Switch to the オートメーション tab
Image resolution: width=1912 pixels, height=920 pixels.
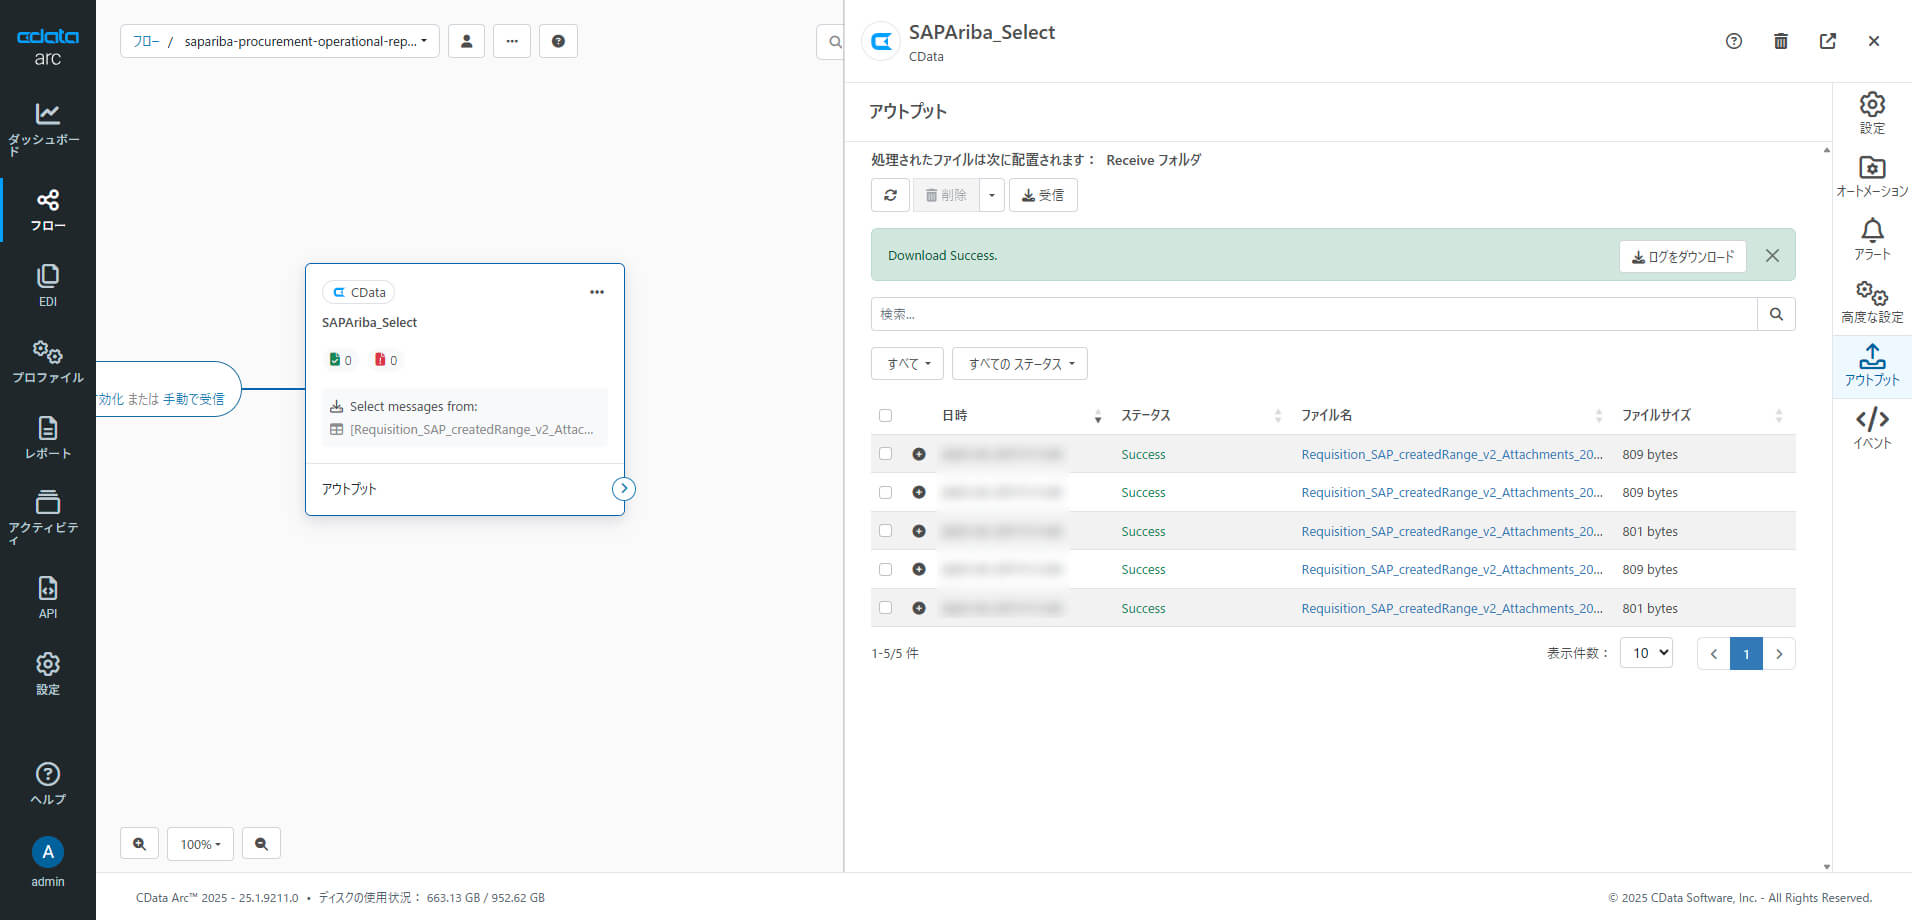pyautogui.click(x=1872, y=176)
